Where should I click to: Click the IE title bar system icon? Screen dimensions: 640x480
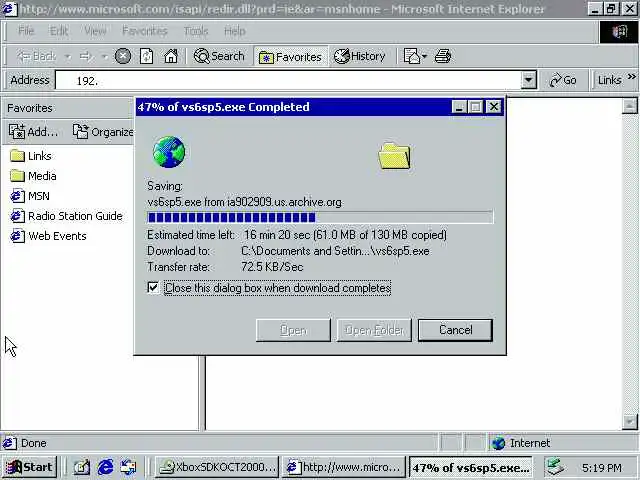[x=9, y=9]
